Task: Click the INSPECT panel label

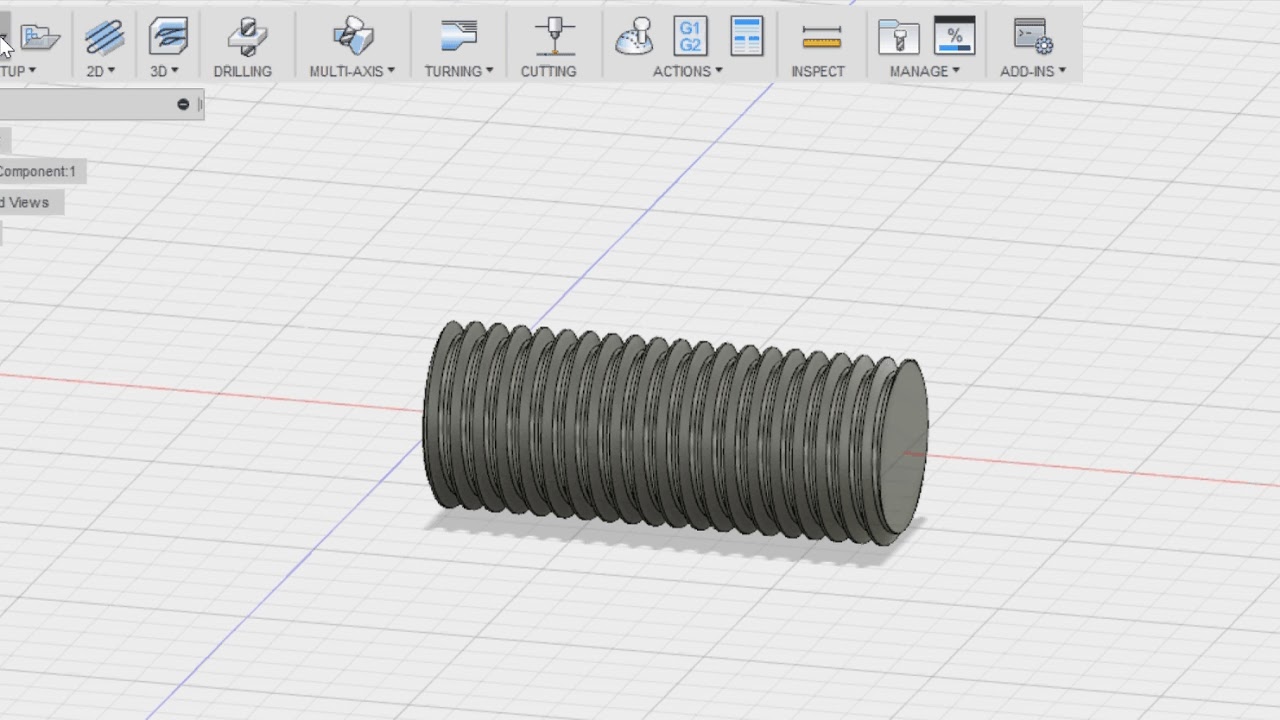Action: pos(818,71)
